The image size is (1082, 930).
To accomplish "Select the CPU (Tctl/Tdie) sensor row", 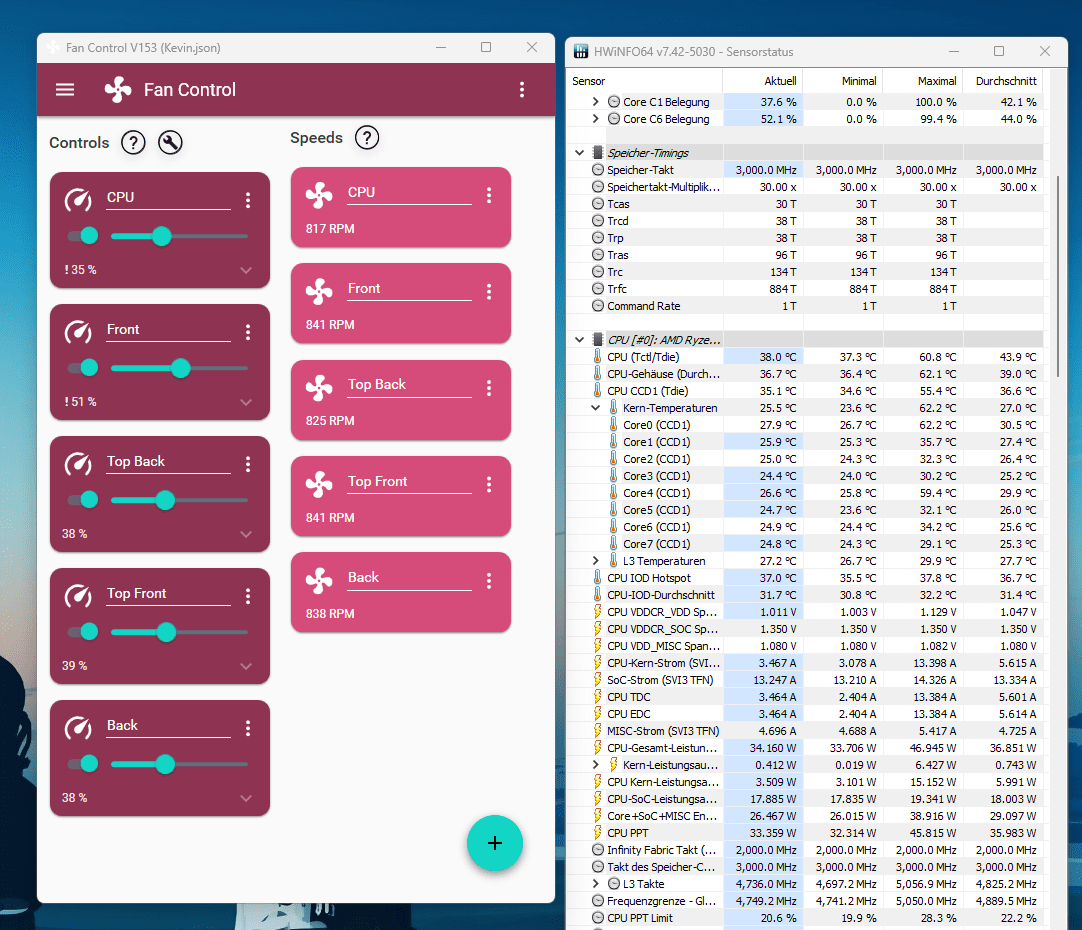I will point(805,357).
